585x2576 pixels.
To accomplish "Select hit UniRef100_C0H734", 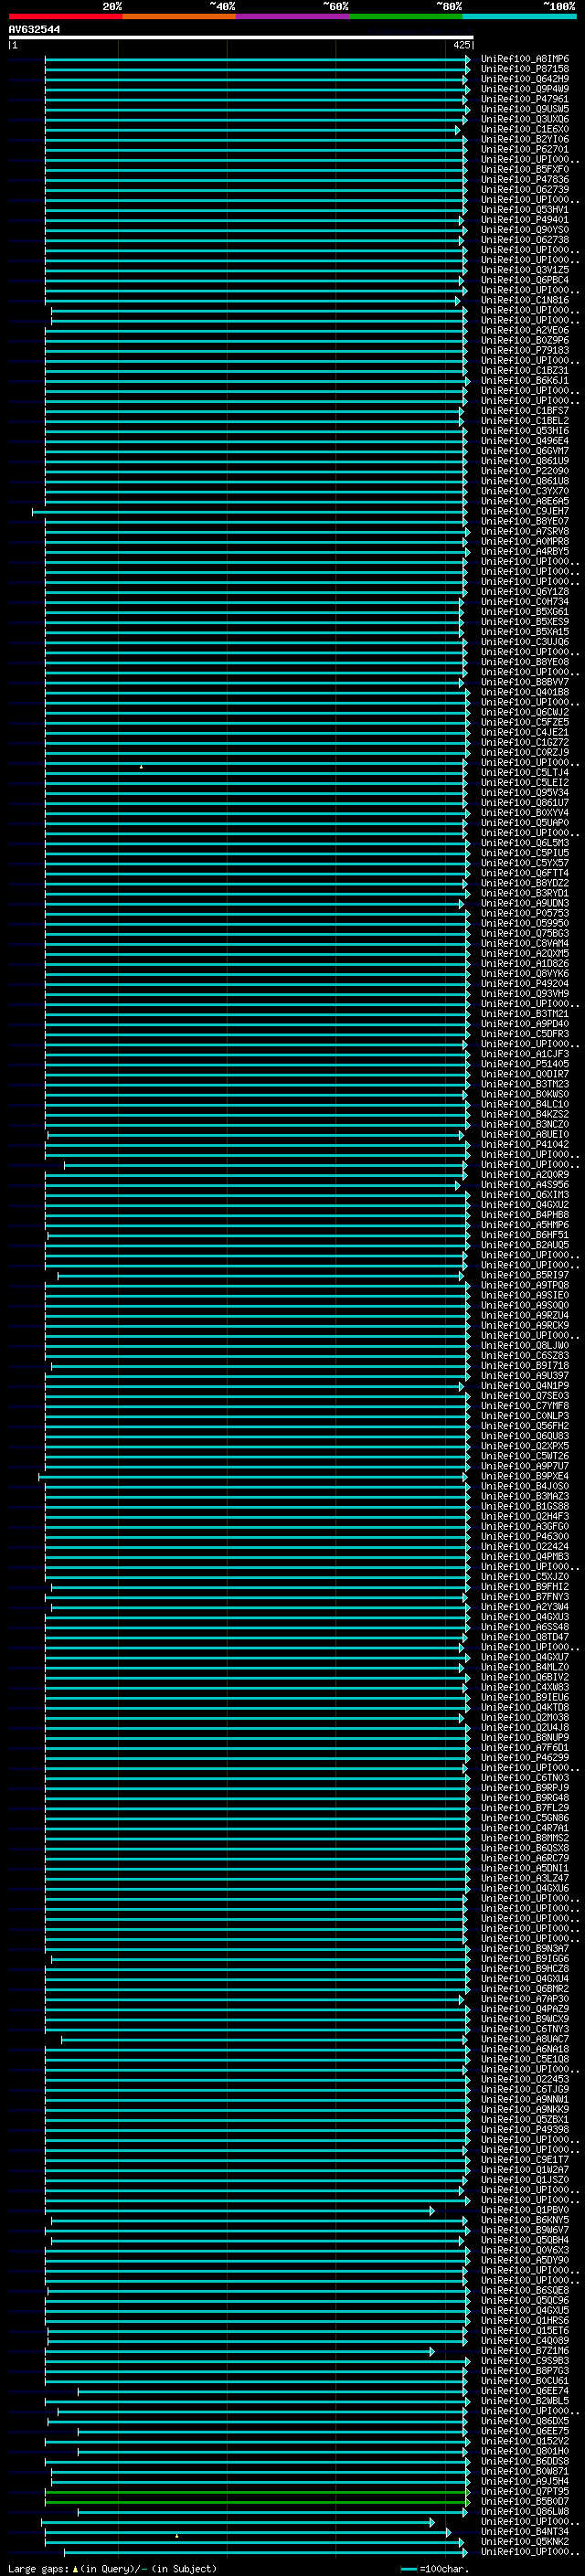I will (524, 602).
